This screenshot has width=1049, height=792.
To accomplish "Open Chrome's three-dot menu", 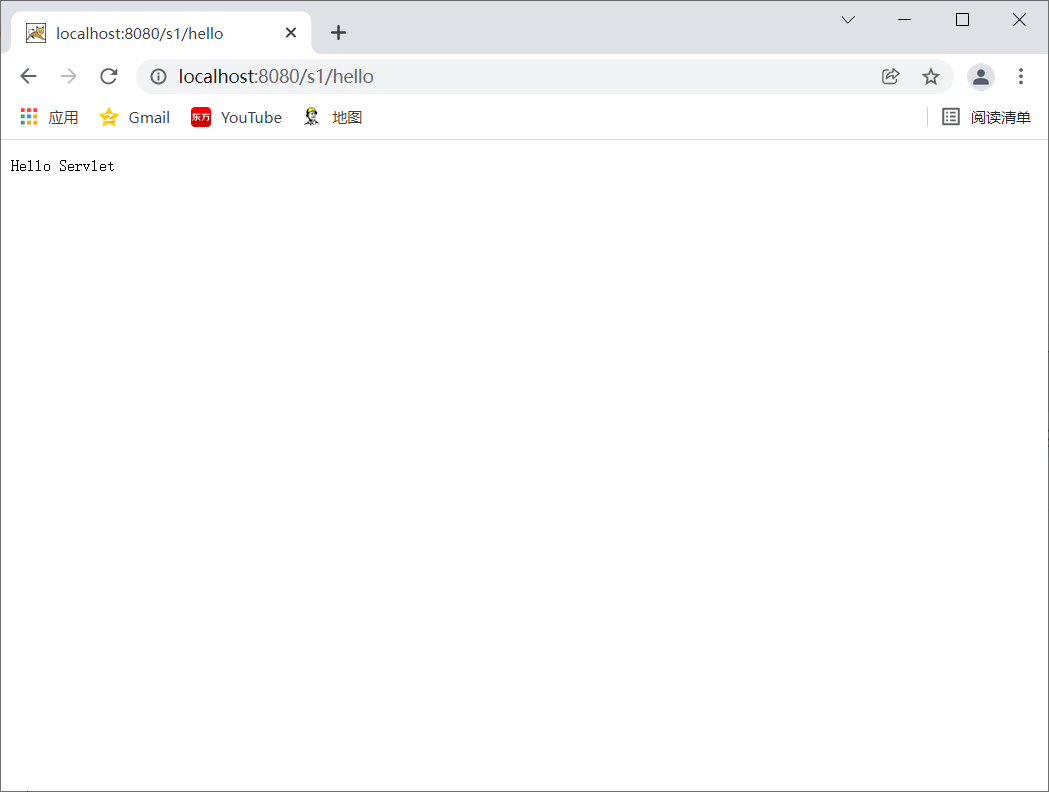I will tap(1021, 76).
